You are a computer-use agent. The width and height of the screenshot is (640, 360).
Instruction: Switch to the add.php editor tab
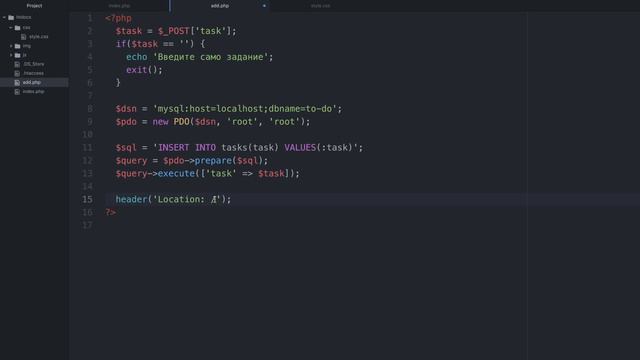click(220, 6)
